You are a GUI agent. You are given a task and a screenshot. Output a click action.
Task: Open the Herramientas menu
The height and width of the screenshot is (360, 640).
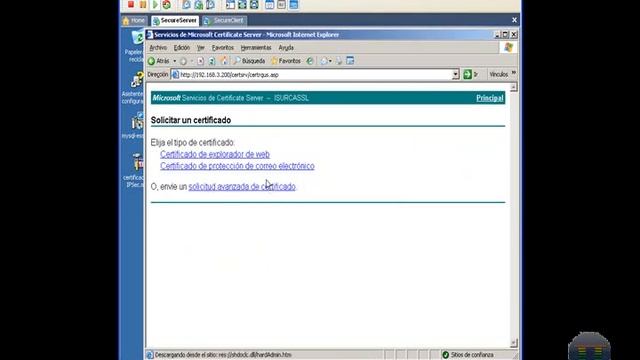coord(256,48)
